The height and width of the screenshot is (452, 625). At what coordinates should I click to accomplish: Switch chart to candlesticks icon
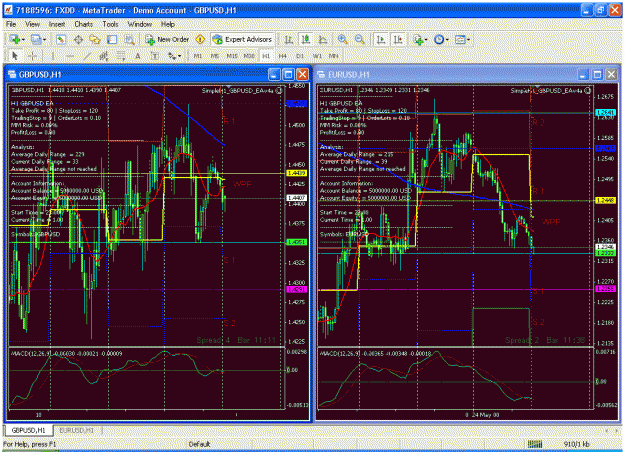306,39
